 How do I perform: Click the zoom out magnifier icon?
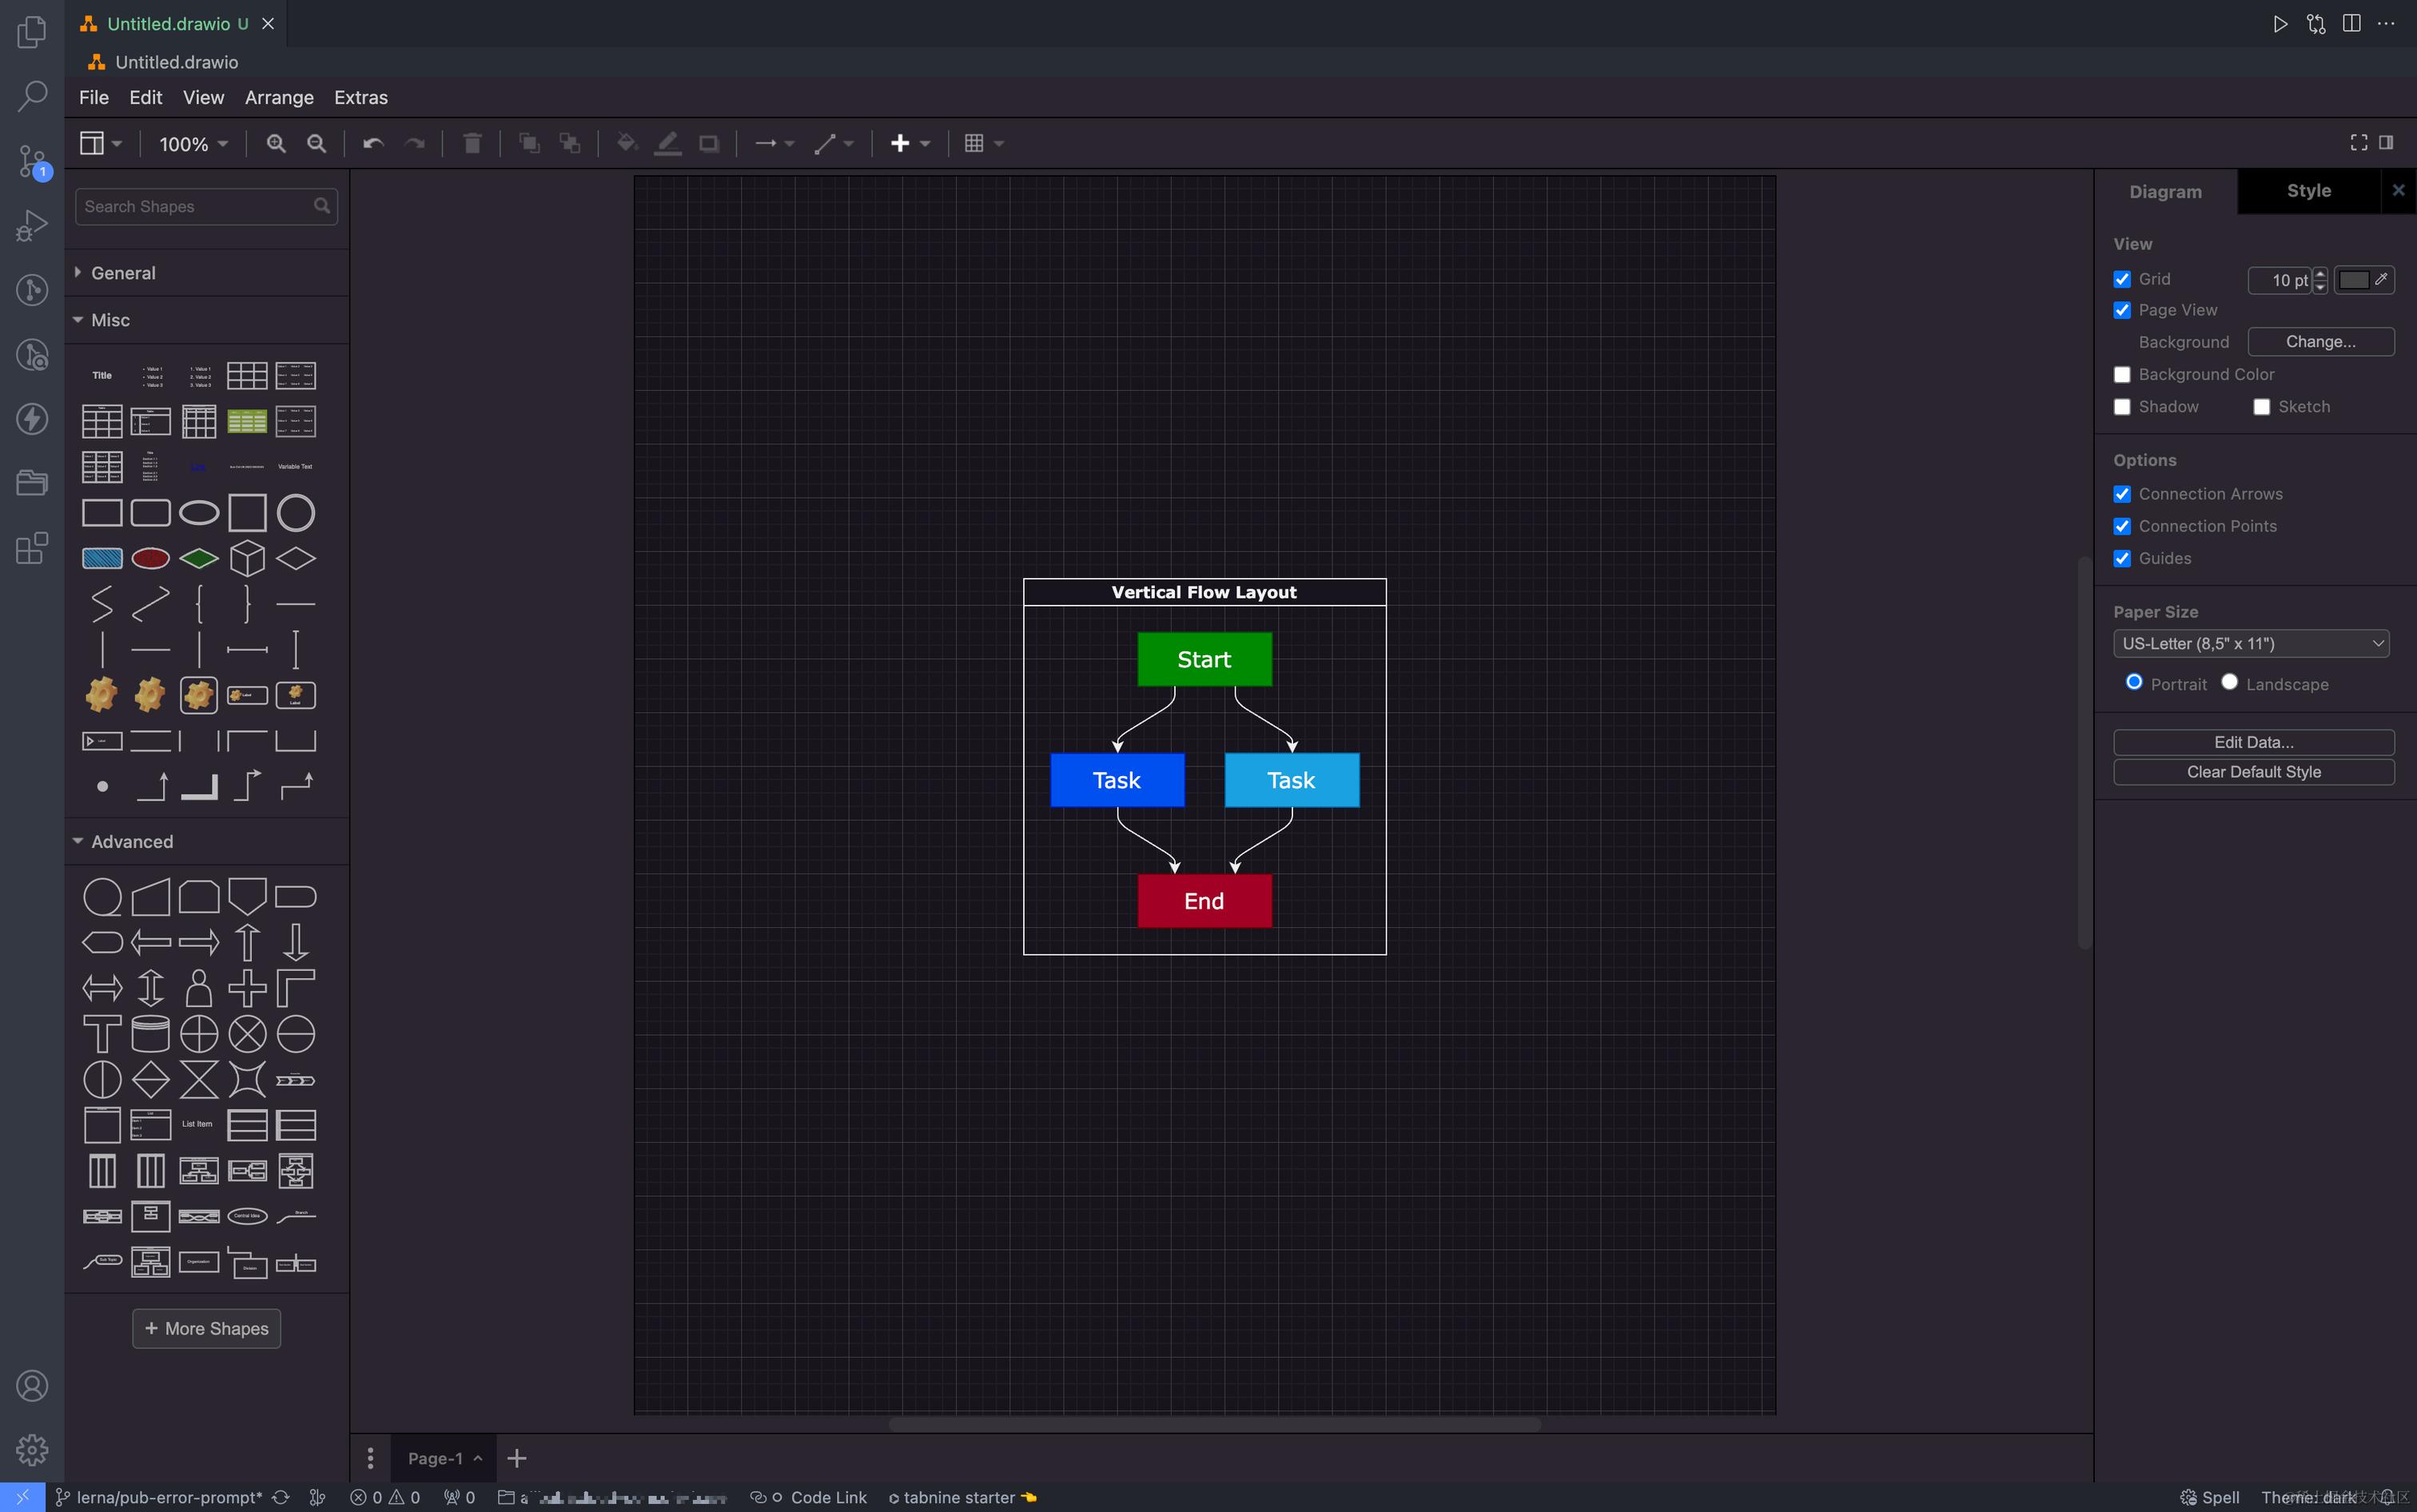317,143
